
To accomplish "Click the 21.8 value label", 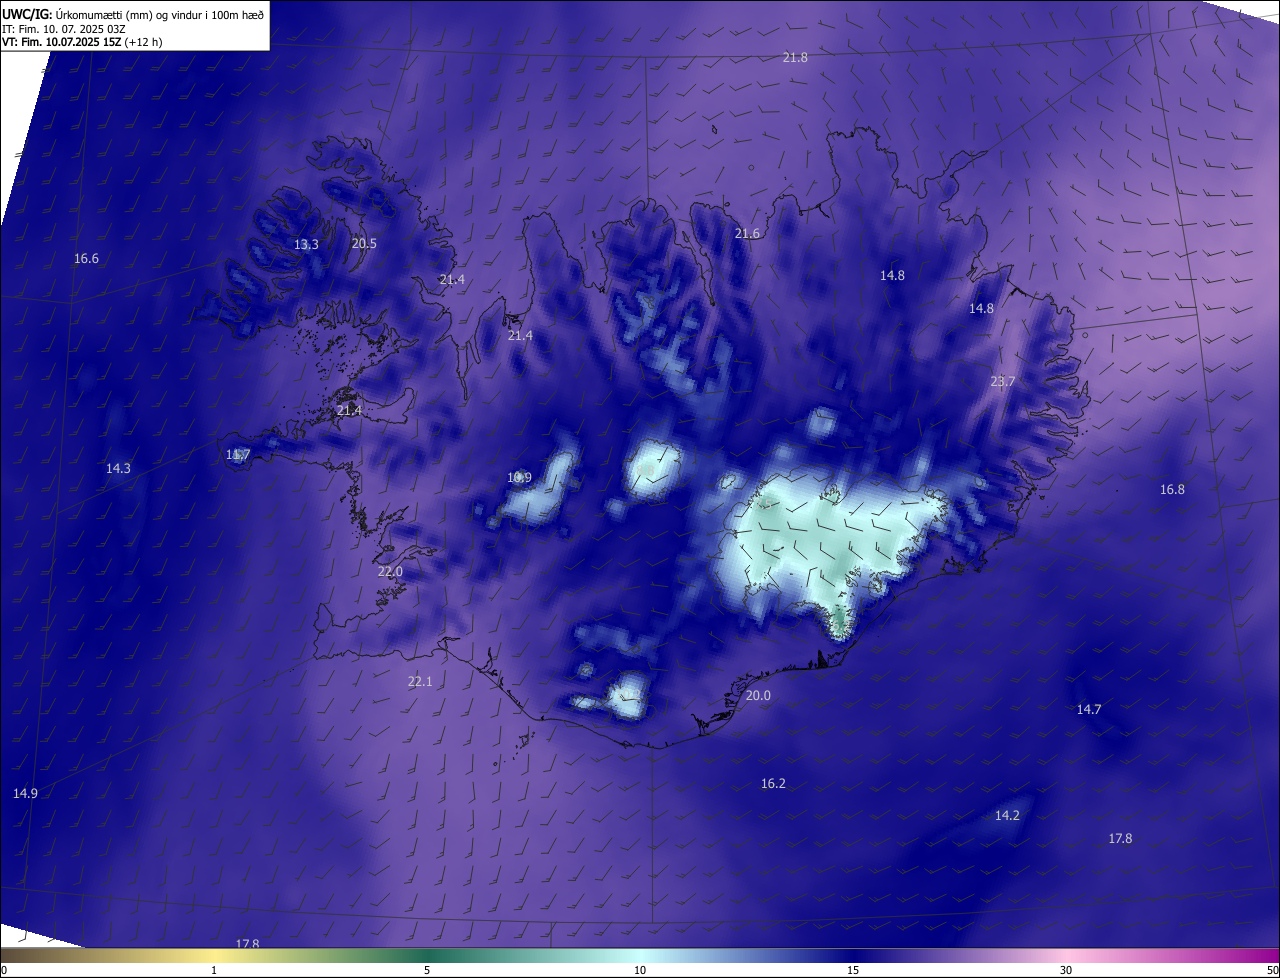I will click(x=795, y=58).
